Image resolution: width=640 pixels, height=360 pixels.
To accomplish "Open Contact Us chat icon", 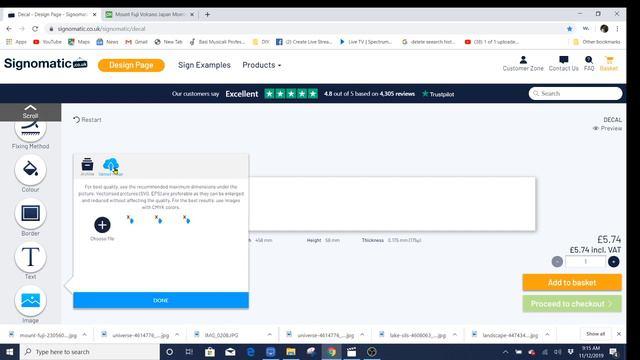I will click(563, 64).
